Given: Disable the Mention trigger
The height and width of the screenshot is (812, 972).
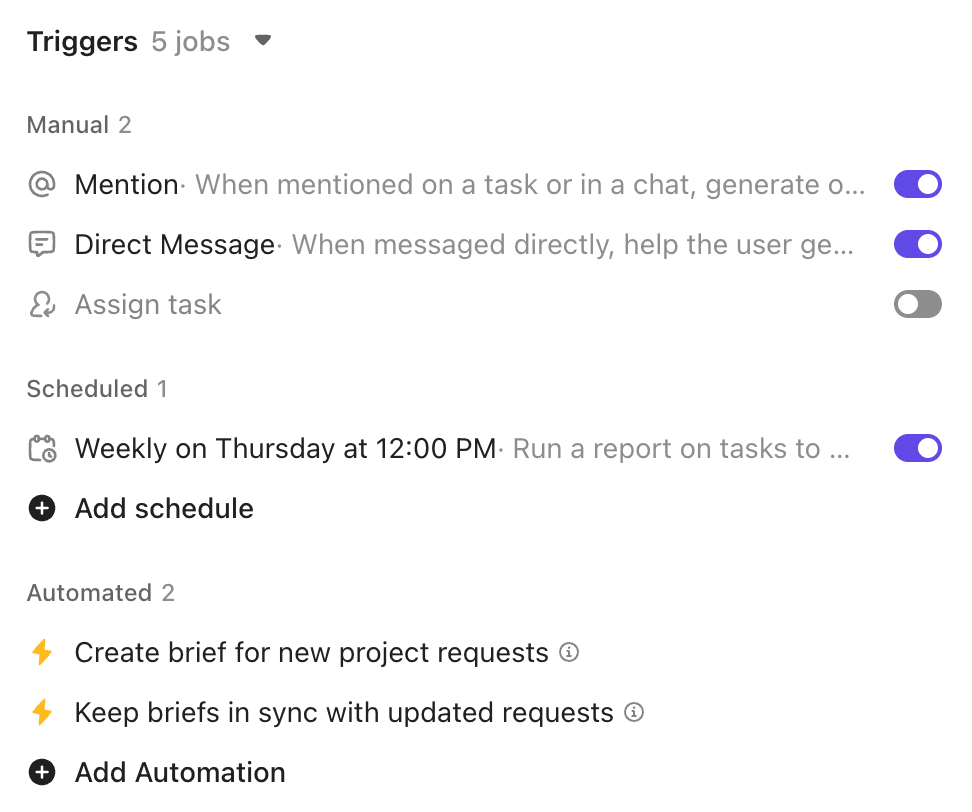Looking at the screenshot, I should tap(917, 184).
